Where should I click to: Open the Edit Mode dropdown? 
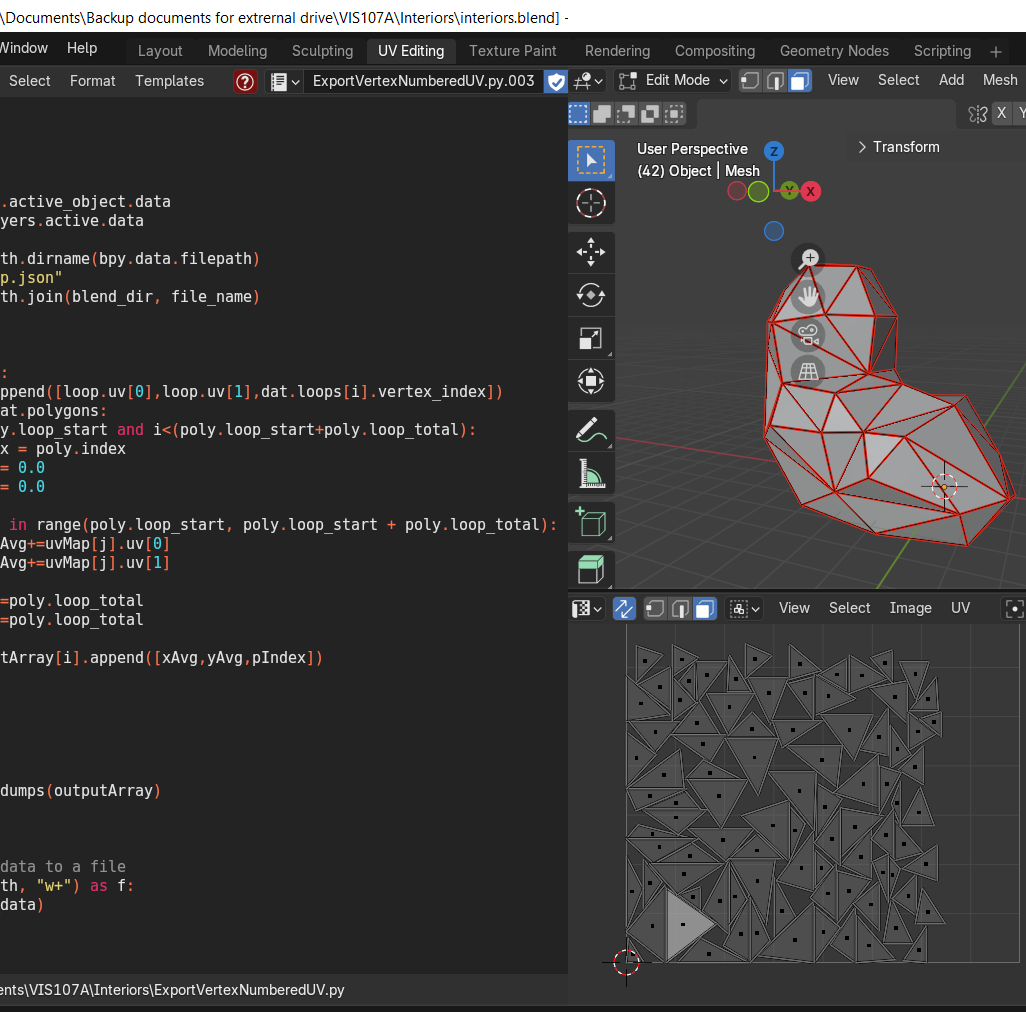point(673,81)
